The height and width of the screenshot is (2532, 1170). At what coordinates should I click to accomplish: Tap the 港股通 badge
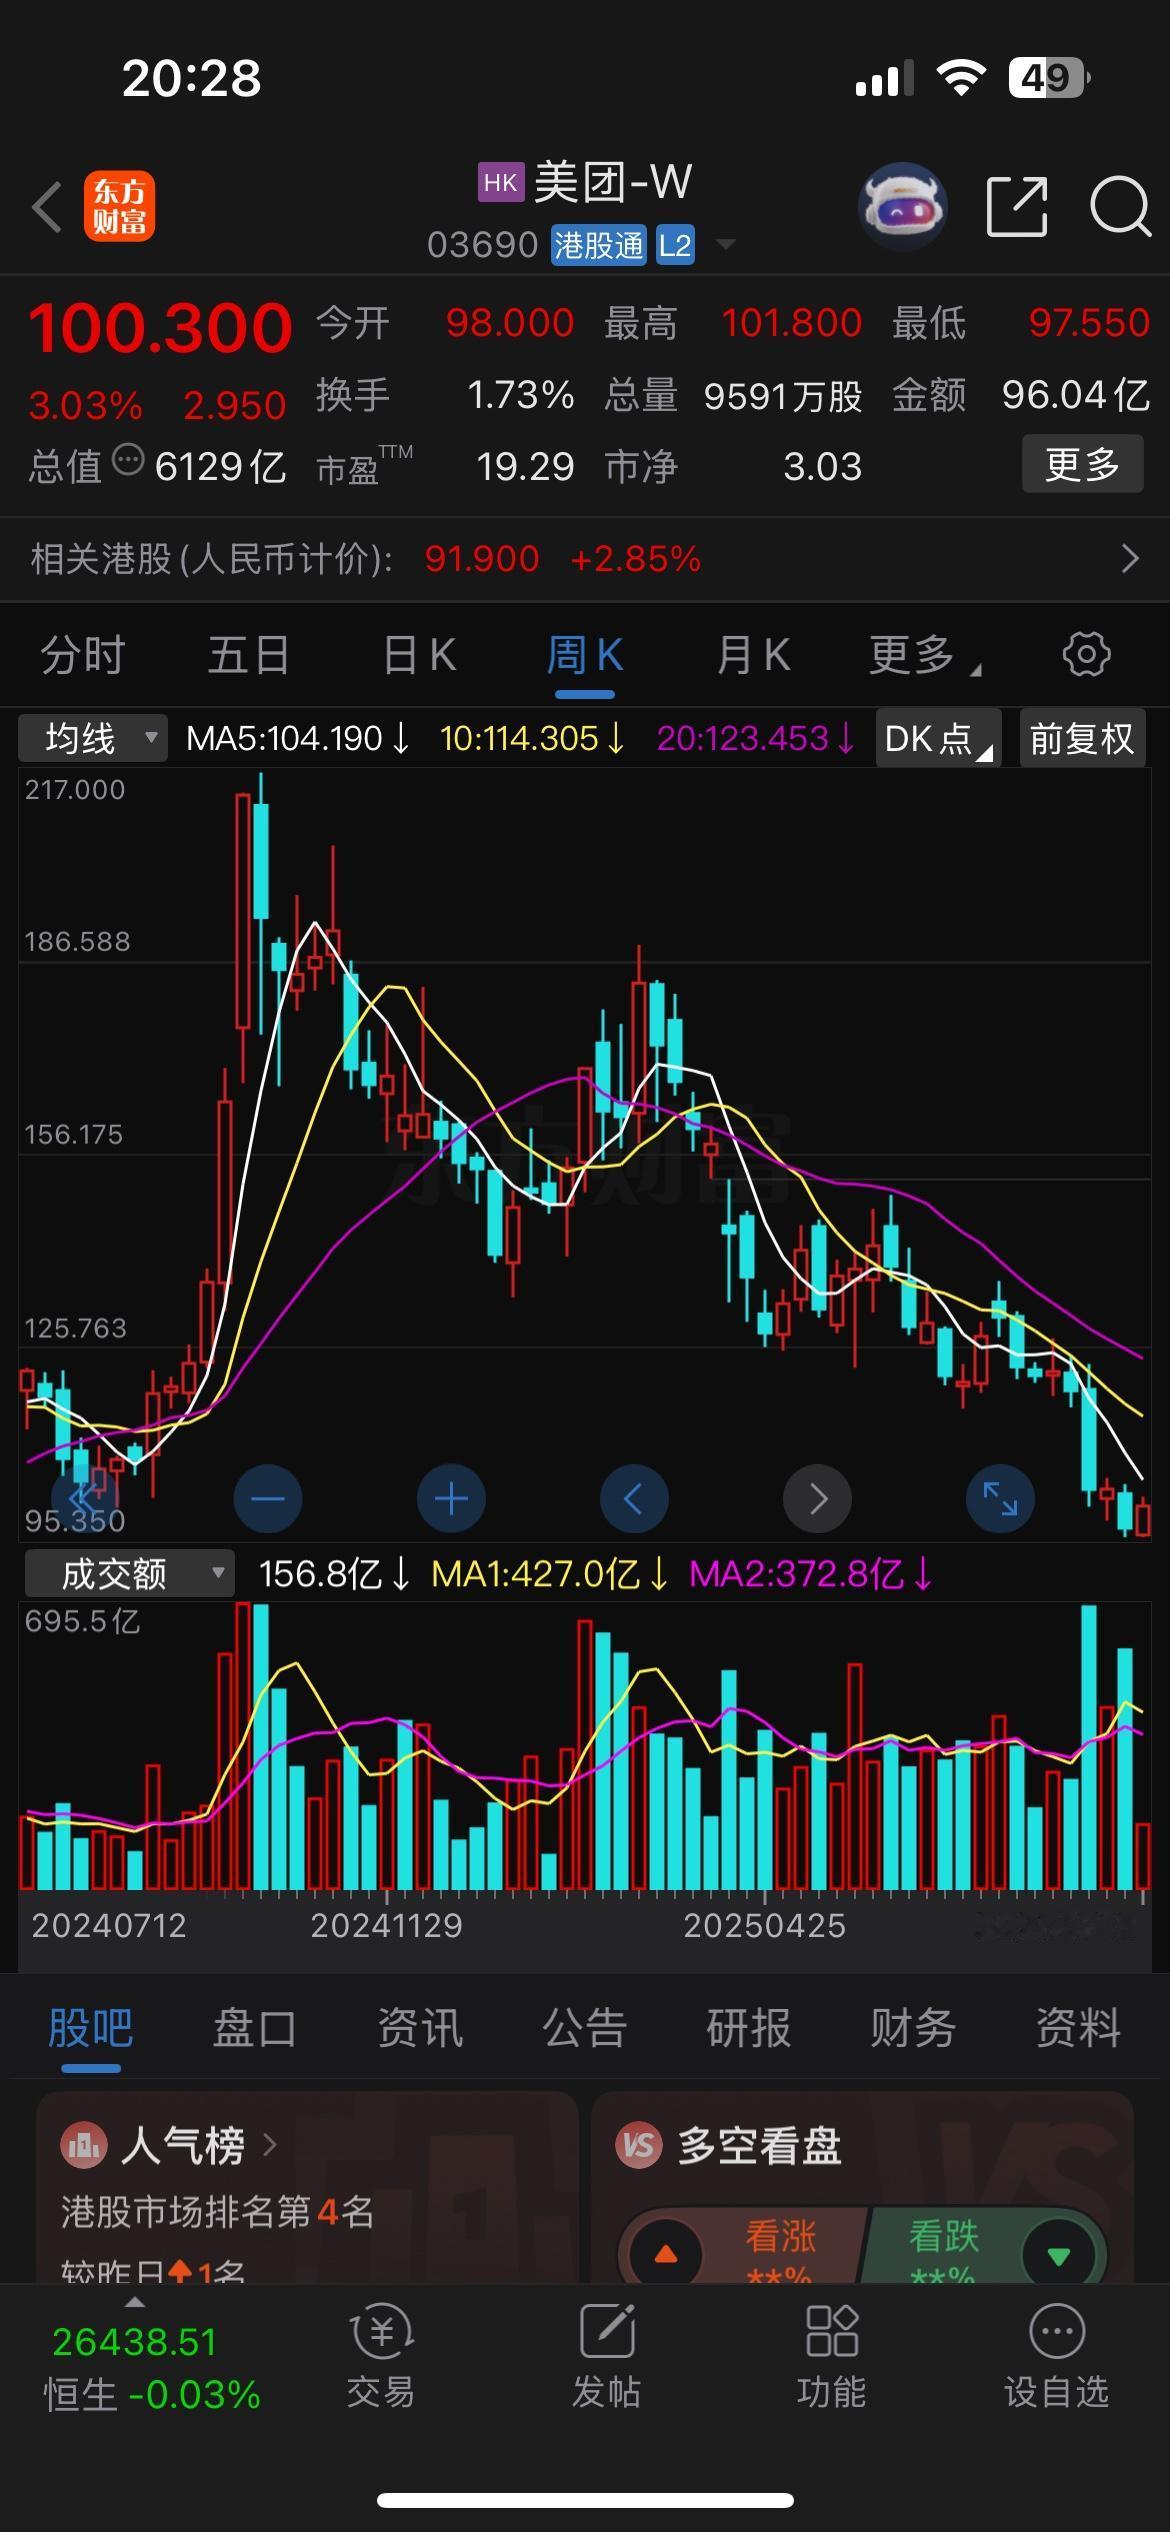point(599,245)
